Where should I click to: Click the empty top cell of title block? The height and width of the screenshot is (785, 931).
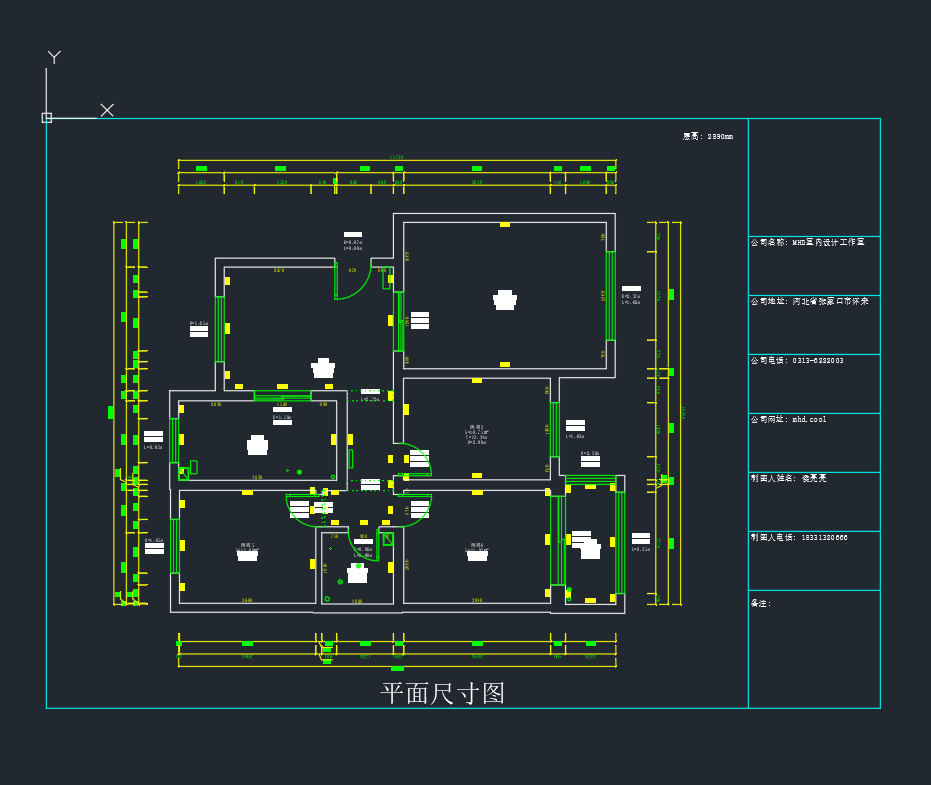click(x=814, y=176)
